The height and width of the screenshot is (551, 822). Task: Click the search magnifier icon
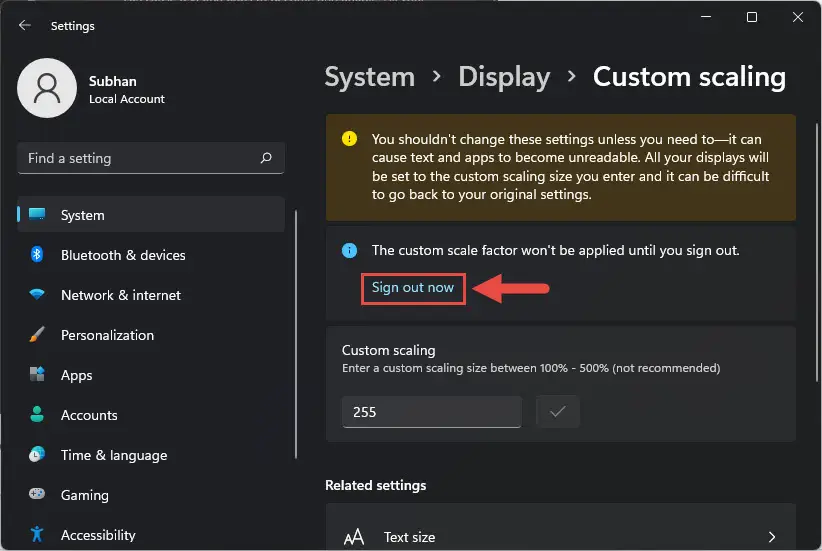tap(266, 158)
